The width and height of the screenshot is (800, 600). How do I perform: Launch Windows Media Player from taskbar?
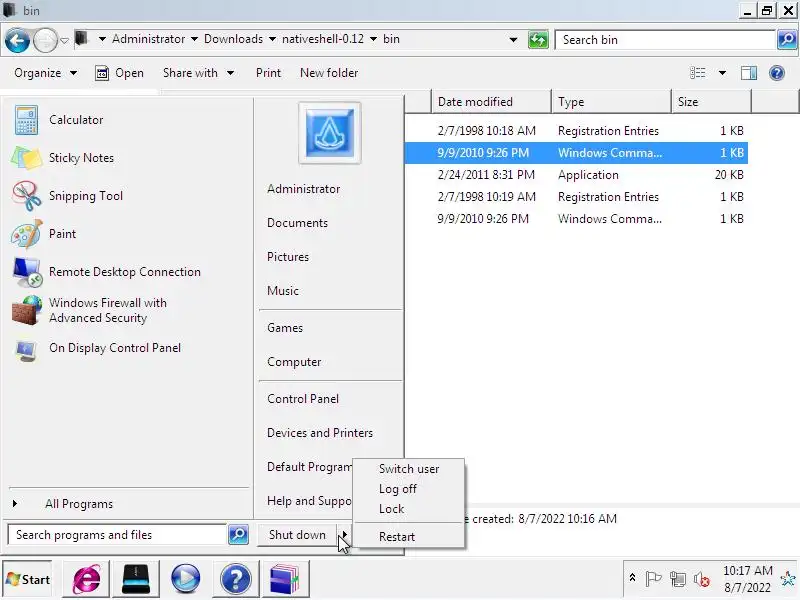click(185, 579)
